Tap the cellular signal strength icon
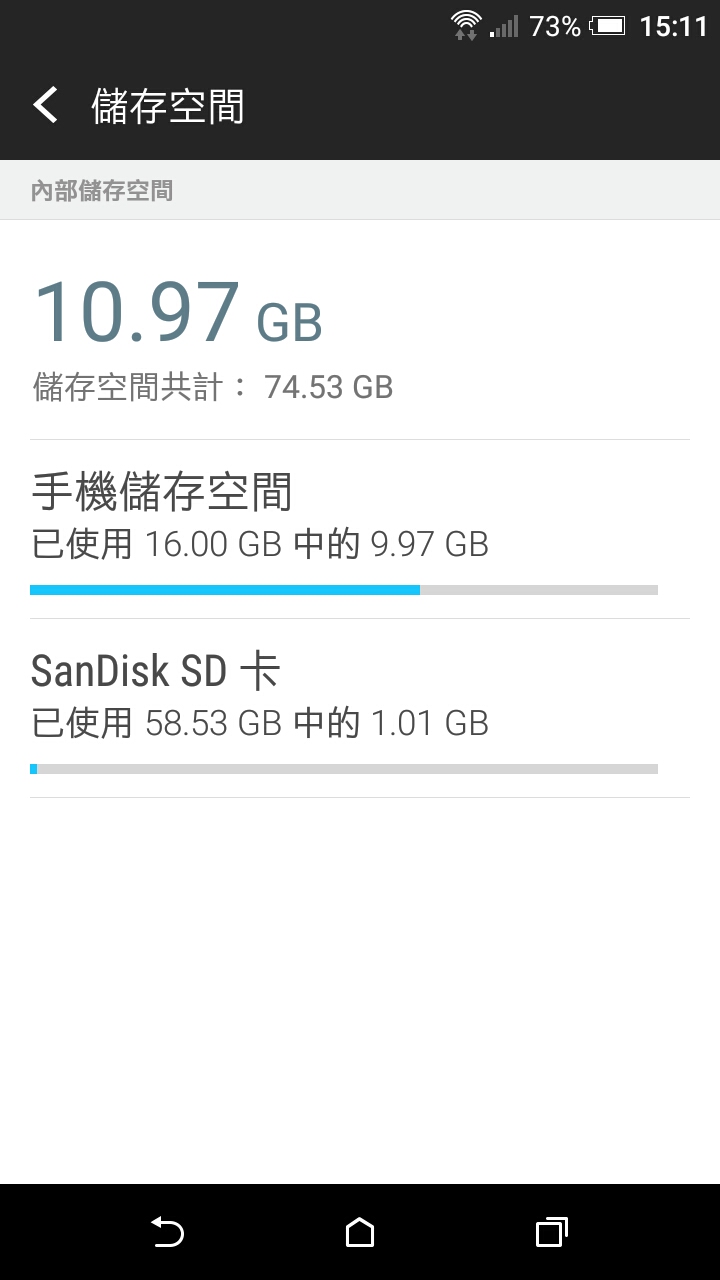 pos(504,26)
